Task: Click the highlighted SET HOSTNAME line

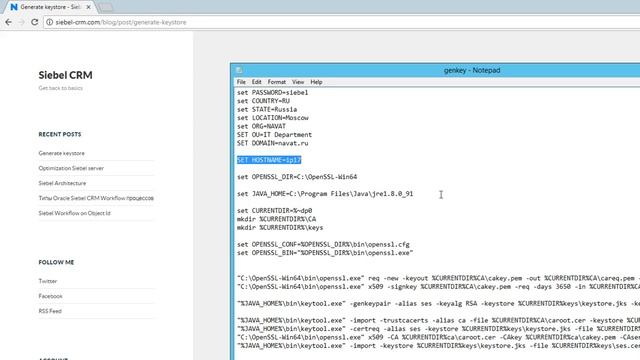Action: click(x=269, y=160)
